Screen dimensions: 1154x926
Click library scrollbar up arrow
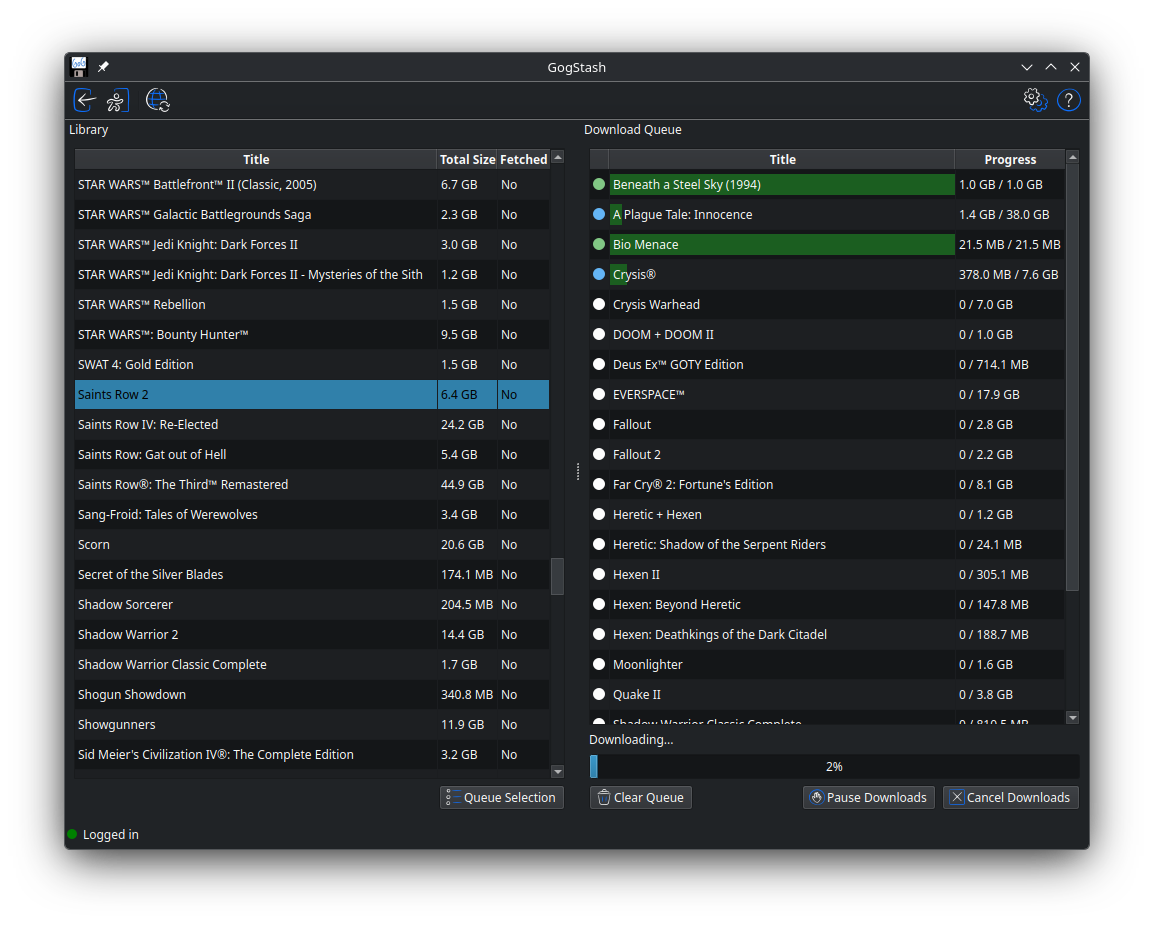(557, 157)
